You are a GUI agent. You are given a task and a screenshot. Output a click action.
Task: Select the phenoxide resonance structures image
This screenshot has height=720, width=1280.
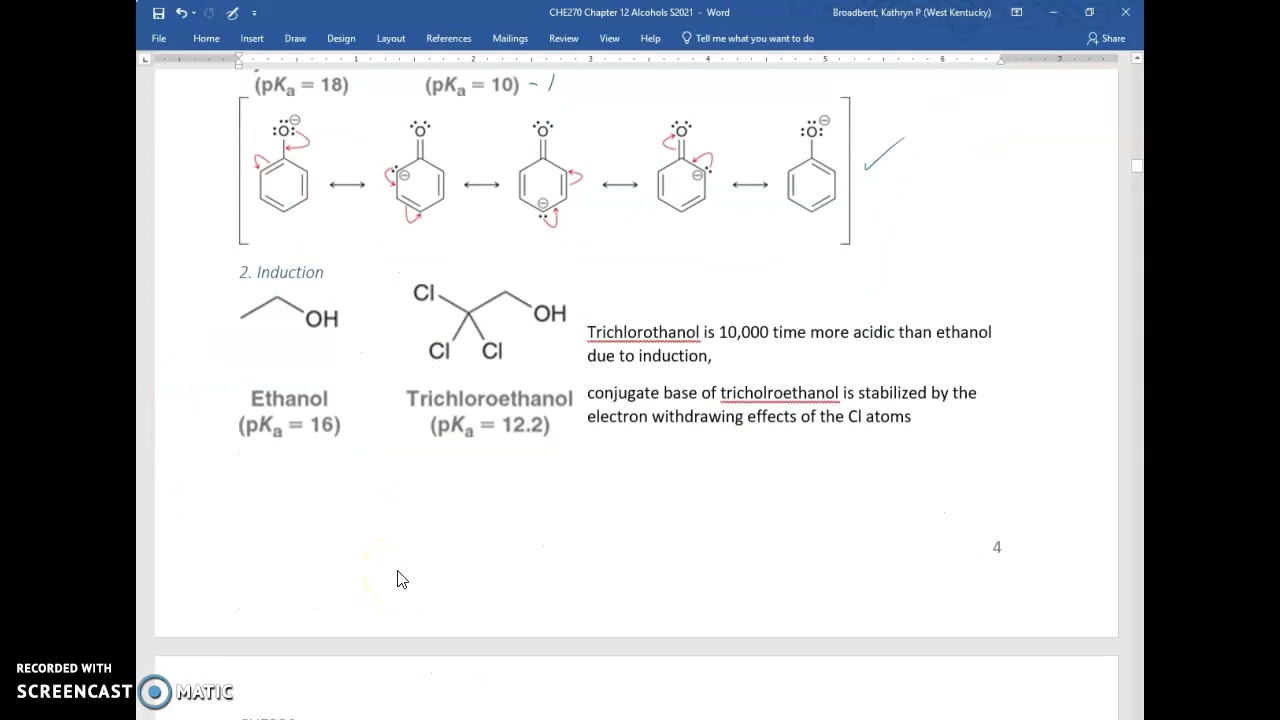click(x=545, y=171)
